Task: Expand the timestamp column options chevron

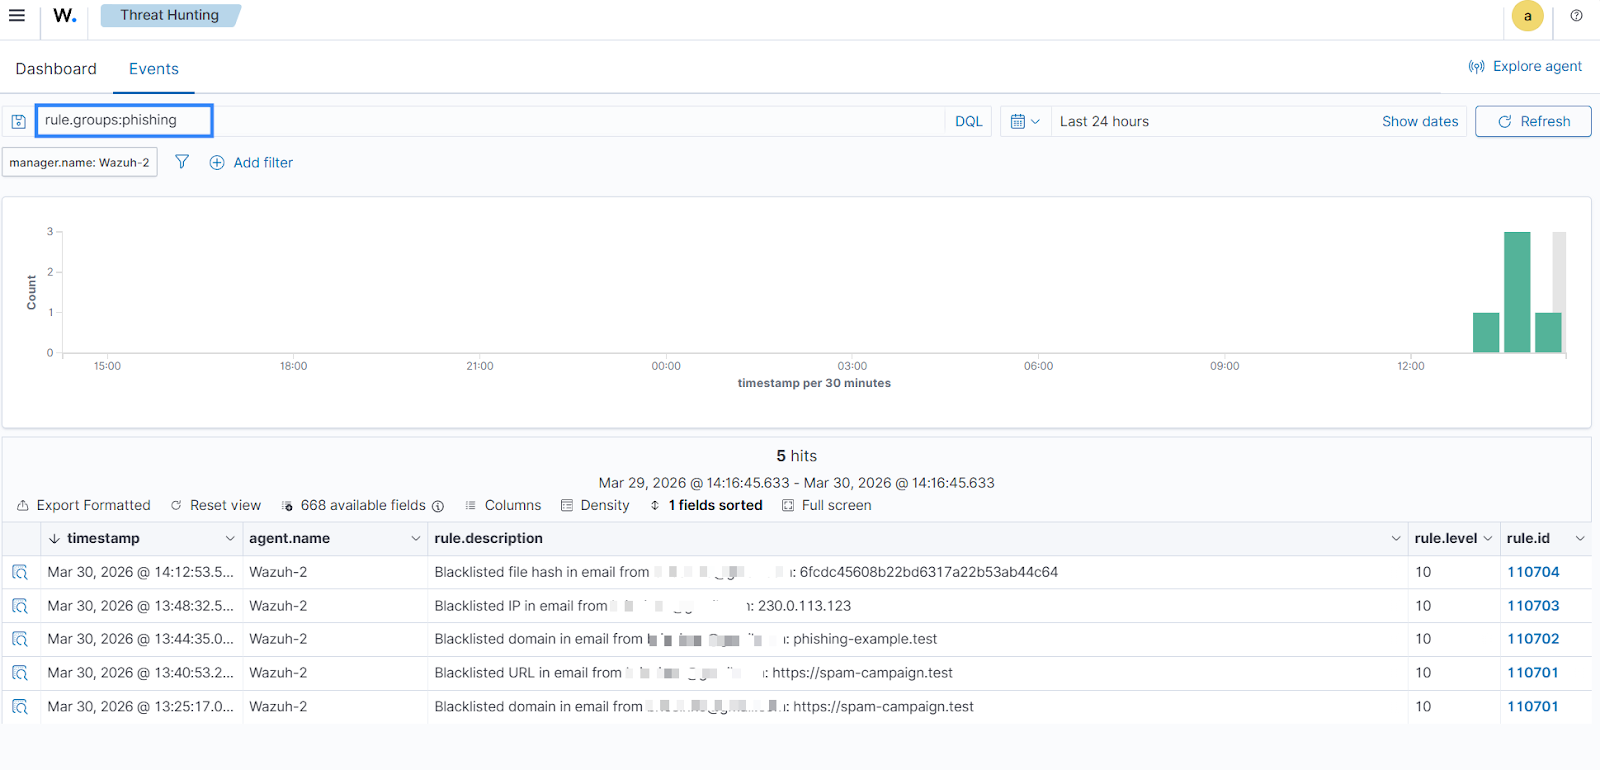Action: 230,538
